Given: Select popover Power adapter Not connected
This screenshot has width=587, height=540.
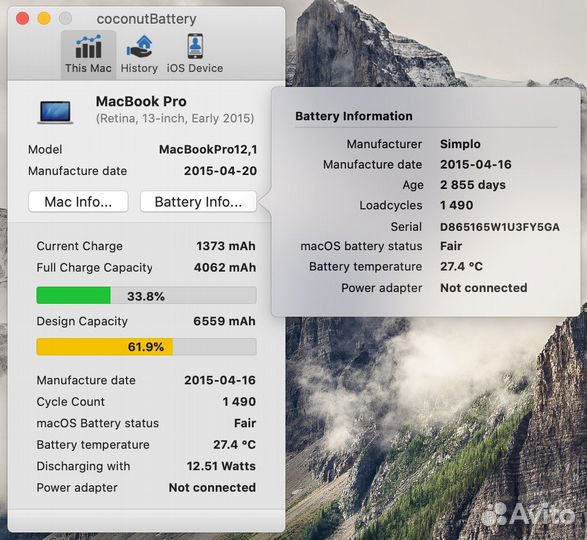Looking at the screenshot, I should tap(484, 288).
